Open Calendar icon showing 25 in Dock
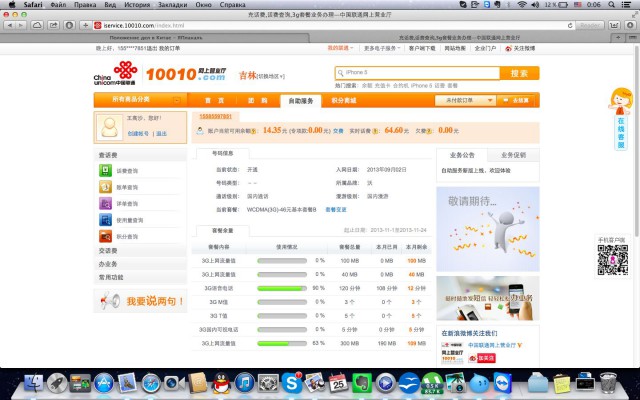Viewport: 640px width, 400px height. click(338, 383)
